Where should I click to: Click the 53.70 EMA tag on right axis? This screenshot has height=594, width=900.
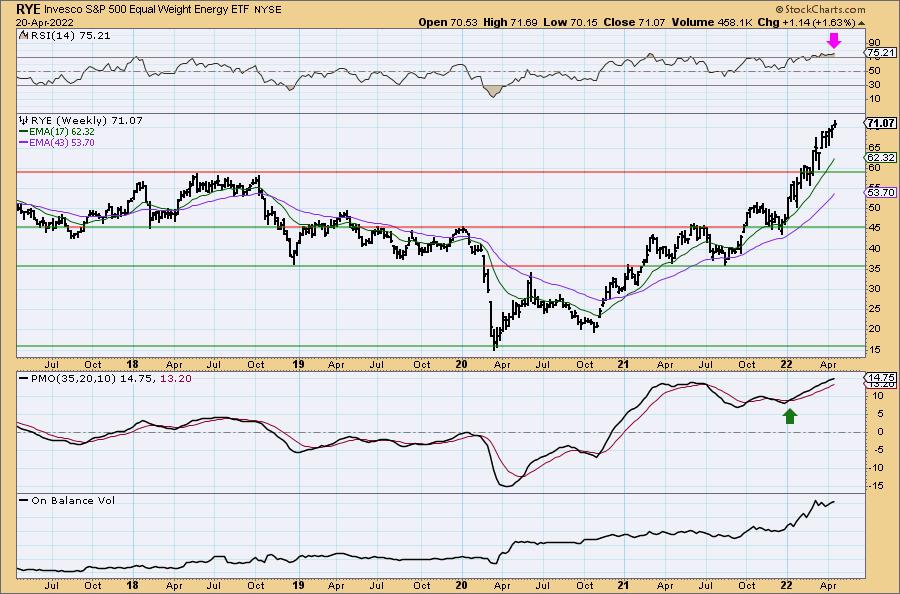[x=881, y=193]
